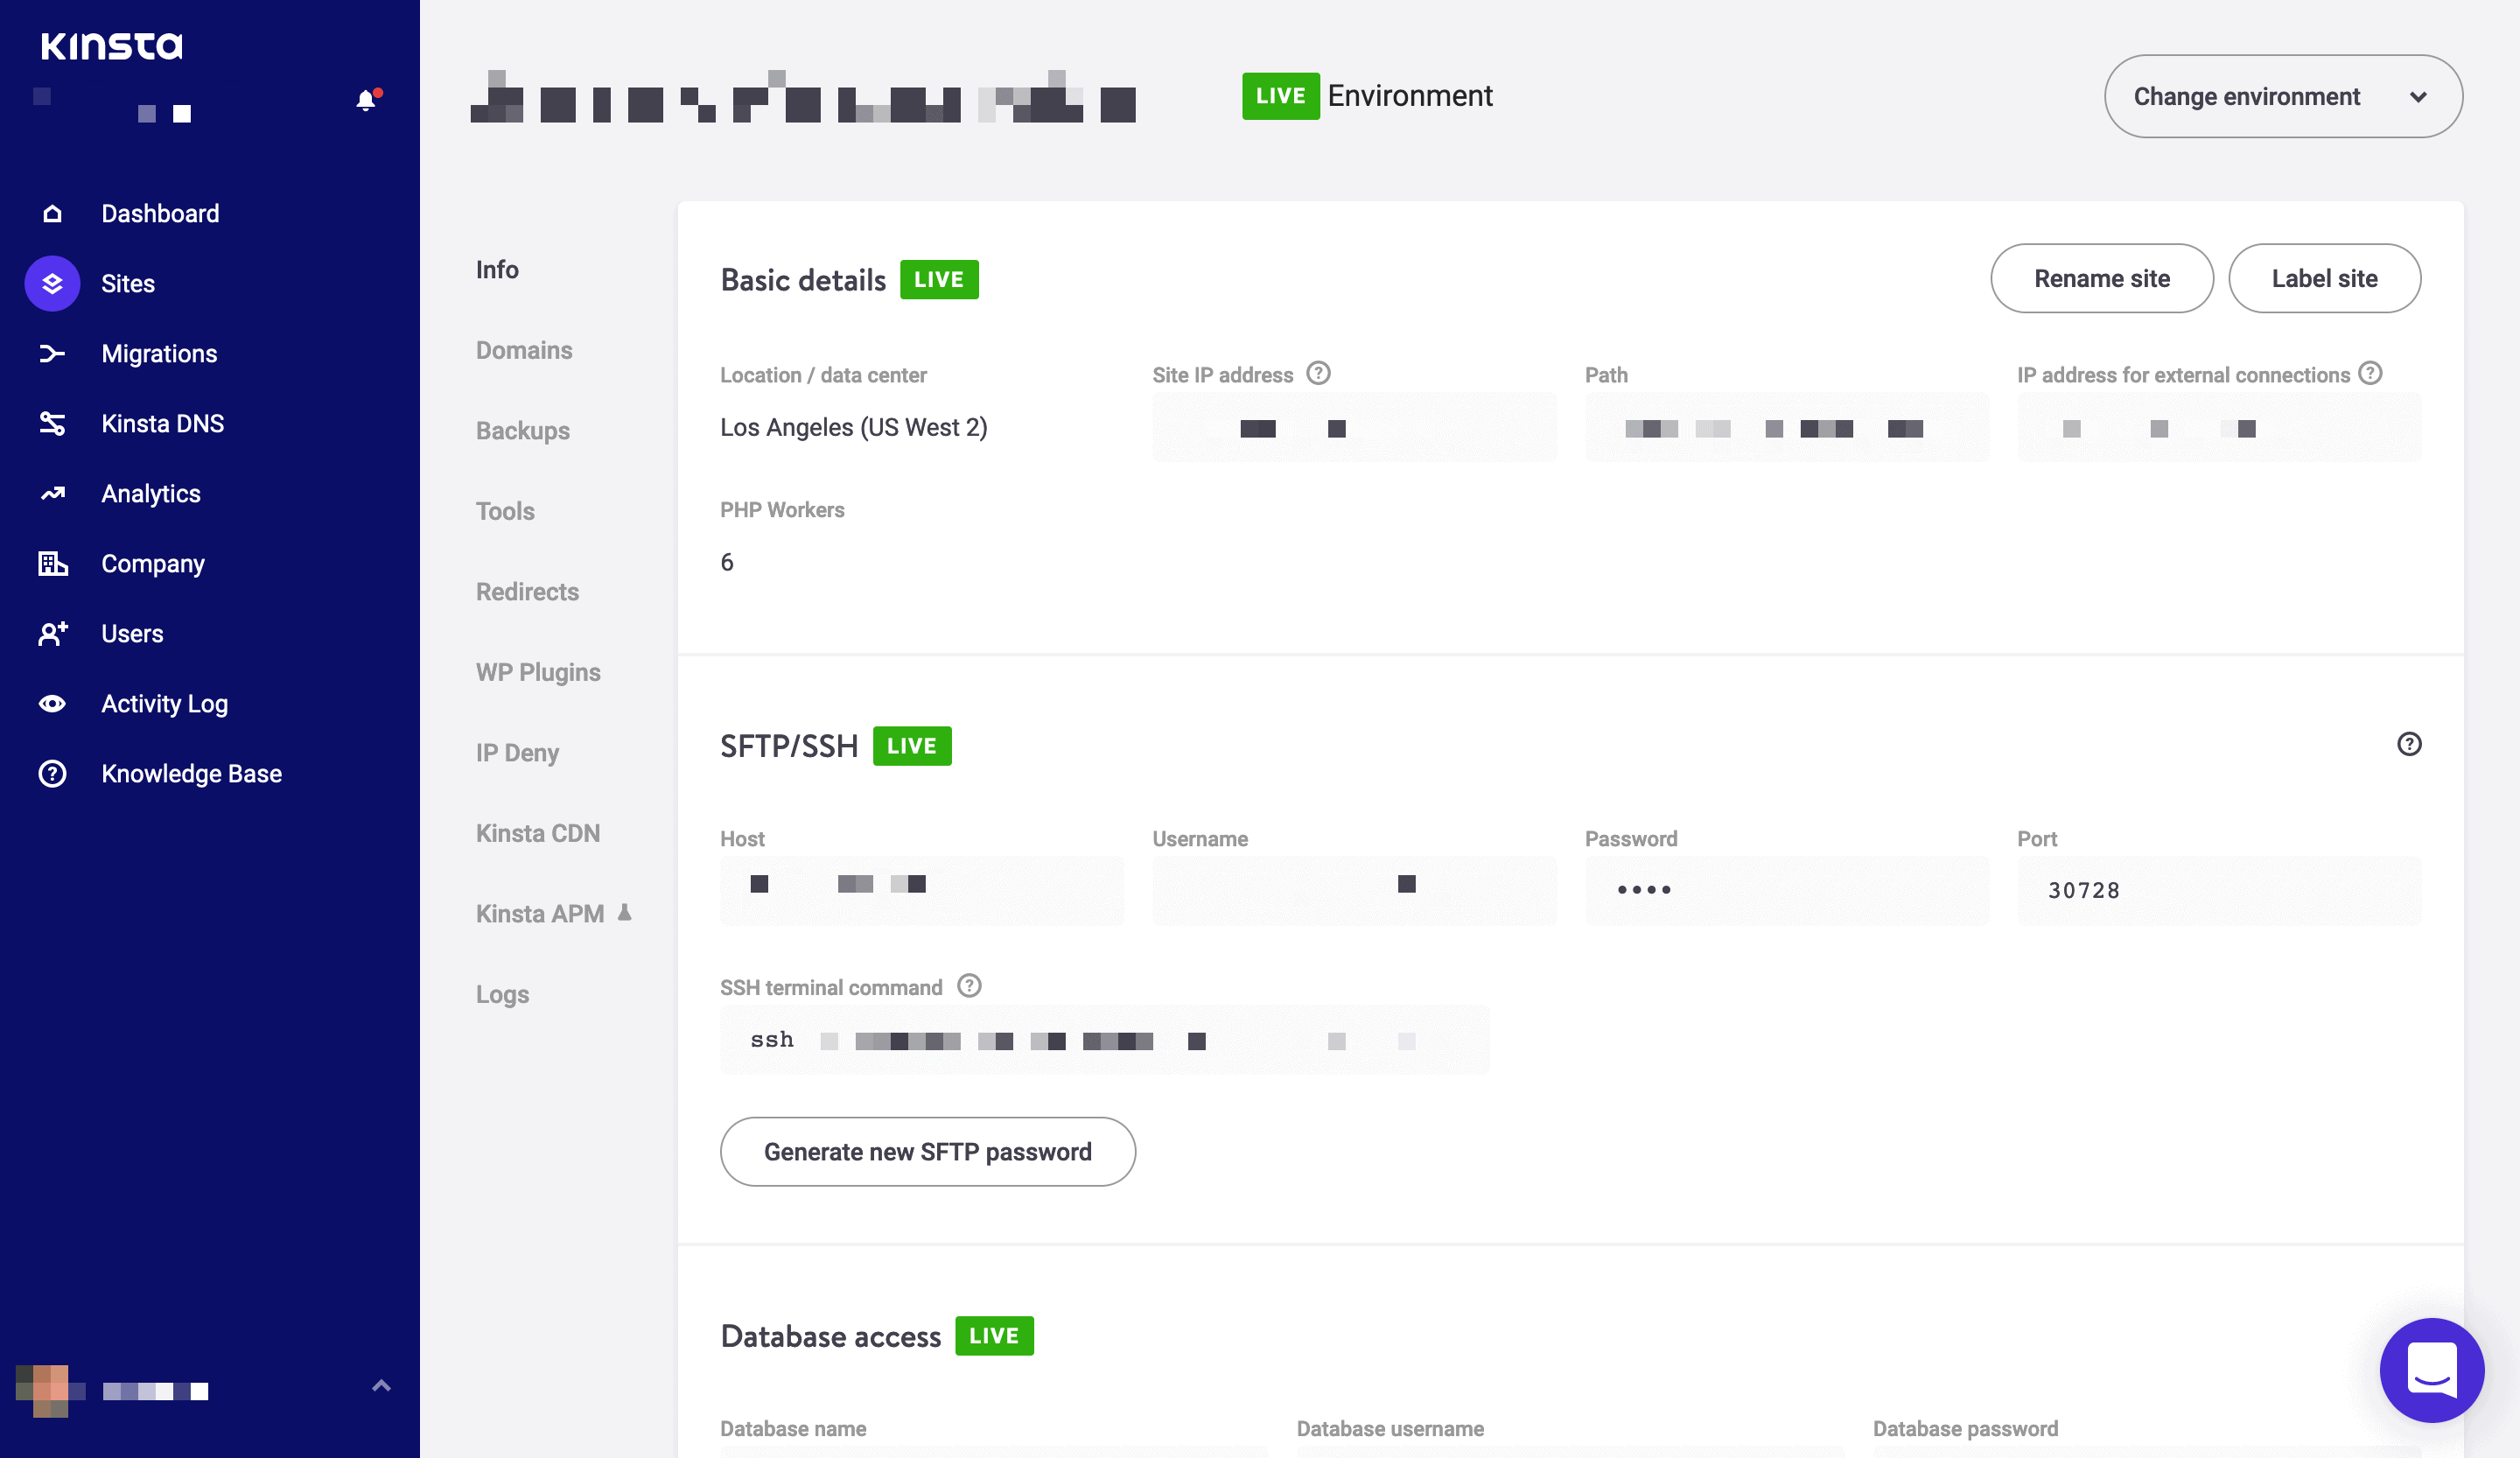The height and width of the screenshot is (1458, 2520).
Task: Click the Sites layers icon
Action: [x=52, y=283]
